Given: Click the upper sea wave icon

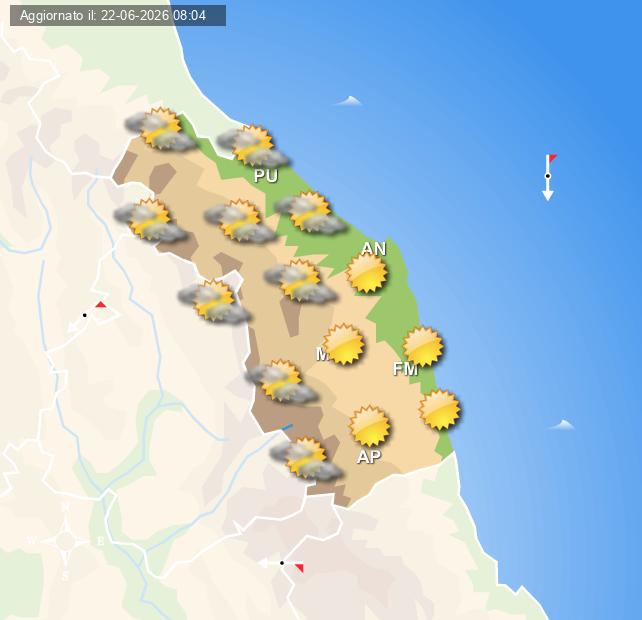Looking at the screenshot, I should pos(349,101).
